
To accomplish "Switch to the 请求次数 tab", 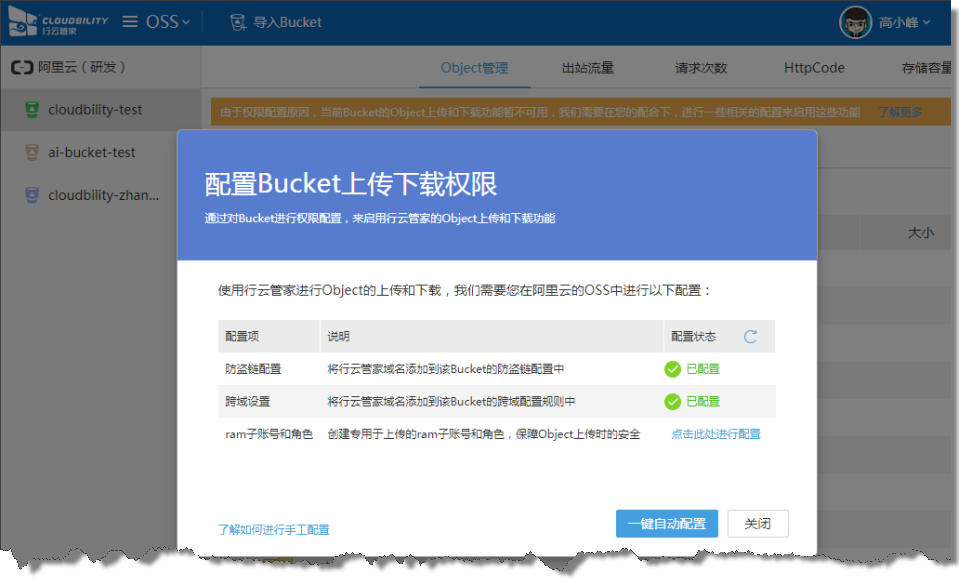I will click(701, 68).
